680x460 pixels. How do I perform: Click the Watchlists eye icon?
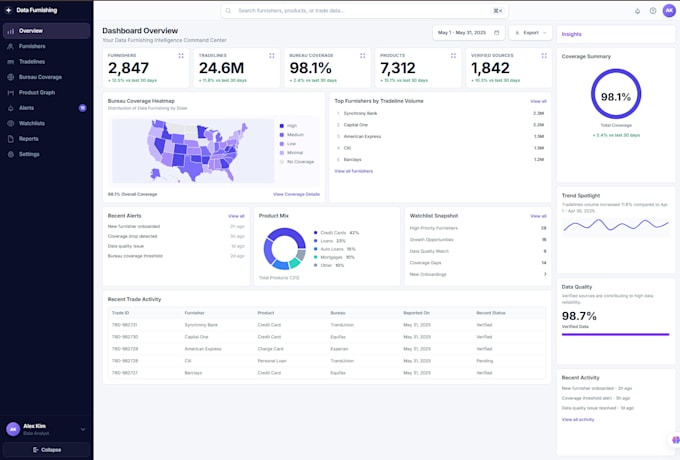point(11,124)
